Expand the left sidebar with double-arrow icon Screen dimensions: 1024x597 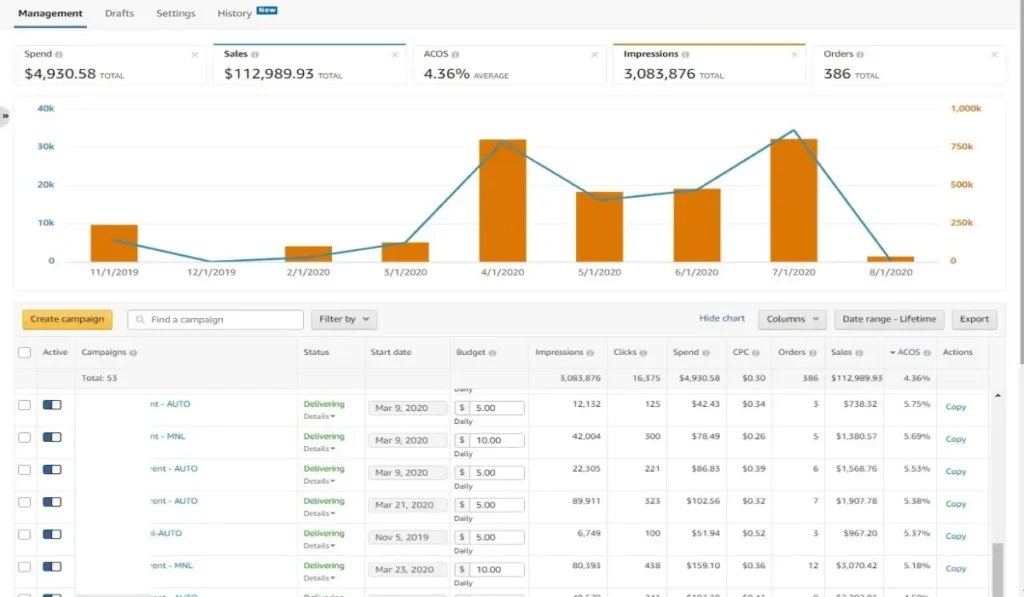[x=5, y=116]
